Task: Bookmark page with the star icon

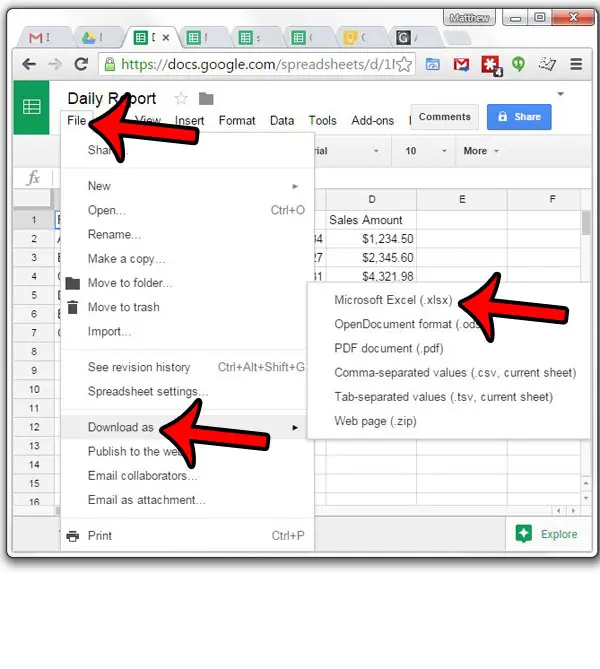Action: coord(404,64)
